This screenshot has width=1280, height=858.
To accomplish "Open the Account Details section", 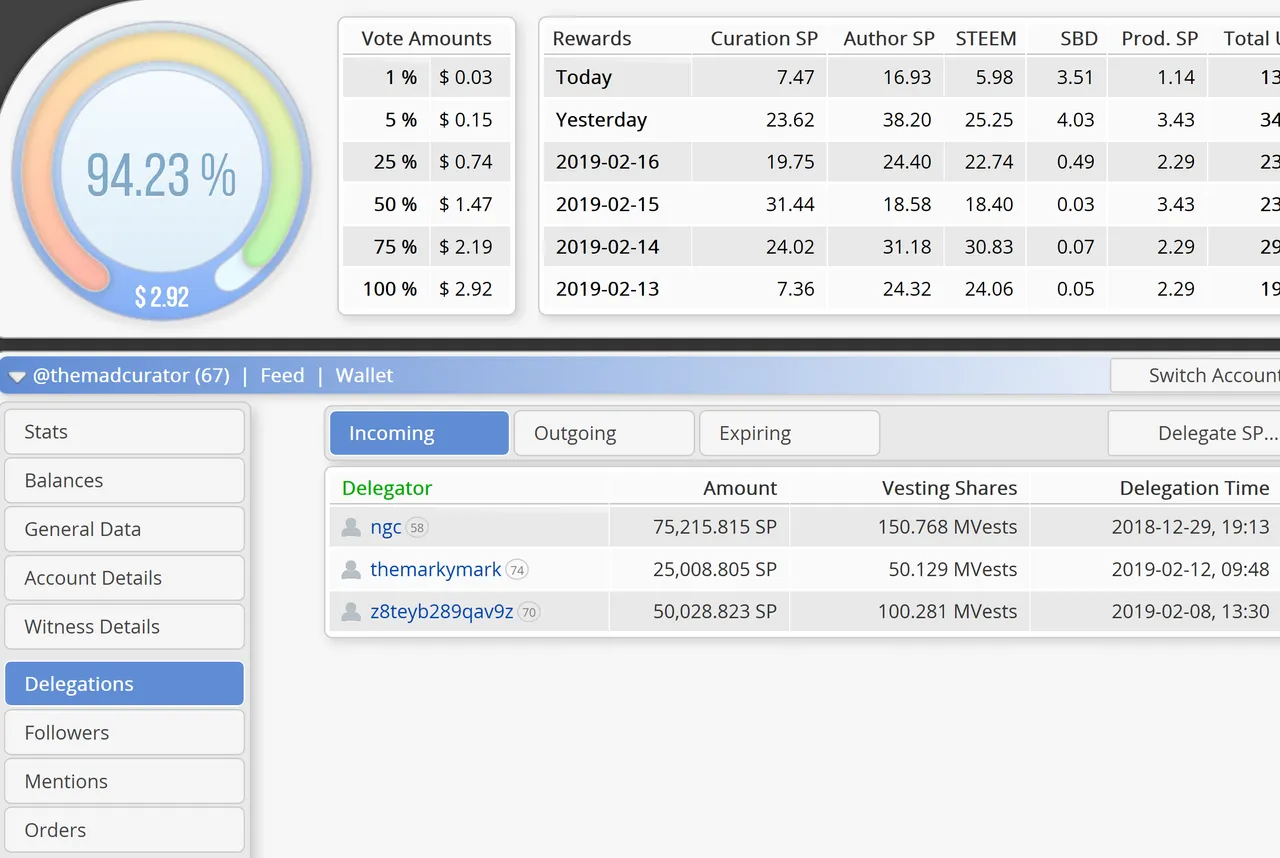I will click(125, 578).
